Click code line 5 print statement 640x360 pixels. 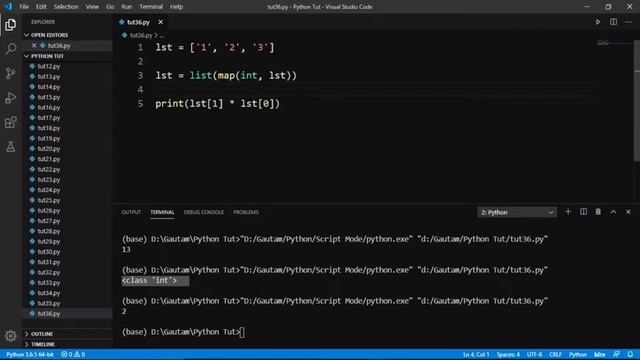coord(218,104)
